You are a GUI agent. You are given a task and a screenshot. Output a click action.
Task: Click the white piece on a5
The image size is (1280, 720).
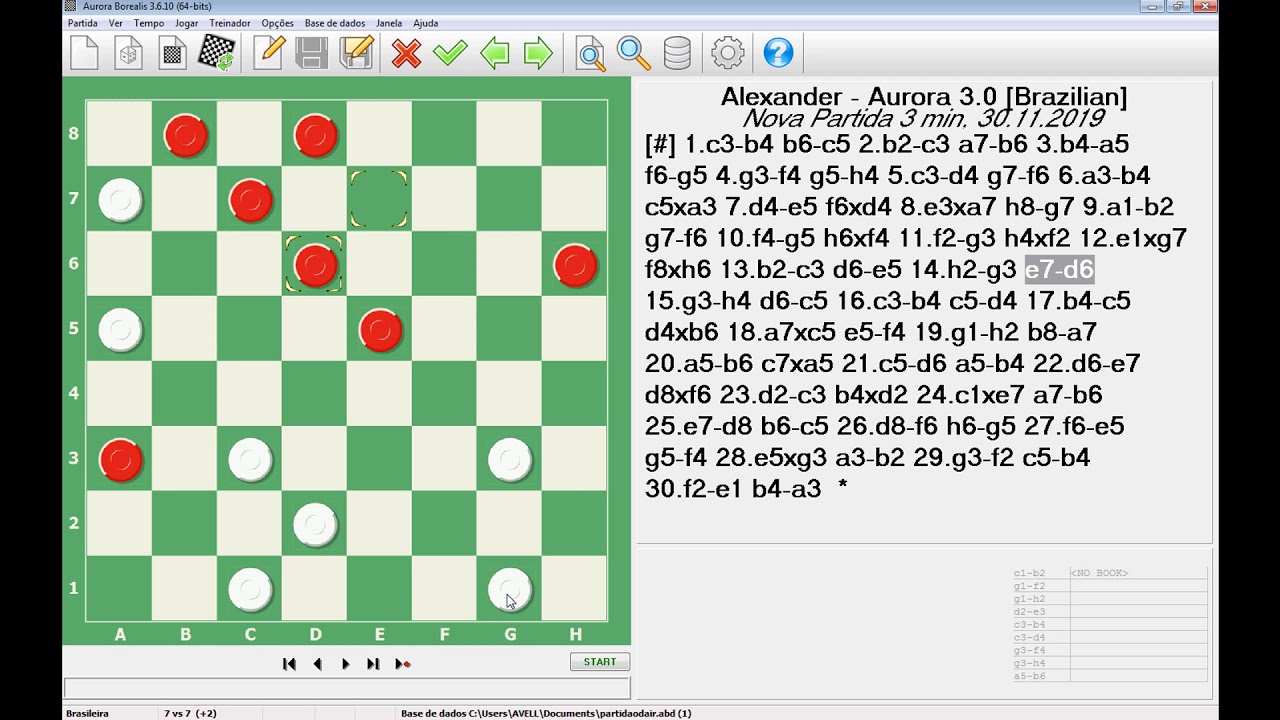click(x=121, y=330)
